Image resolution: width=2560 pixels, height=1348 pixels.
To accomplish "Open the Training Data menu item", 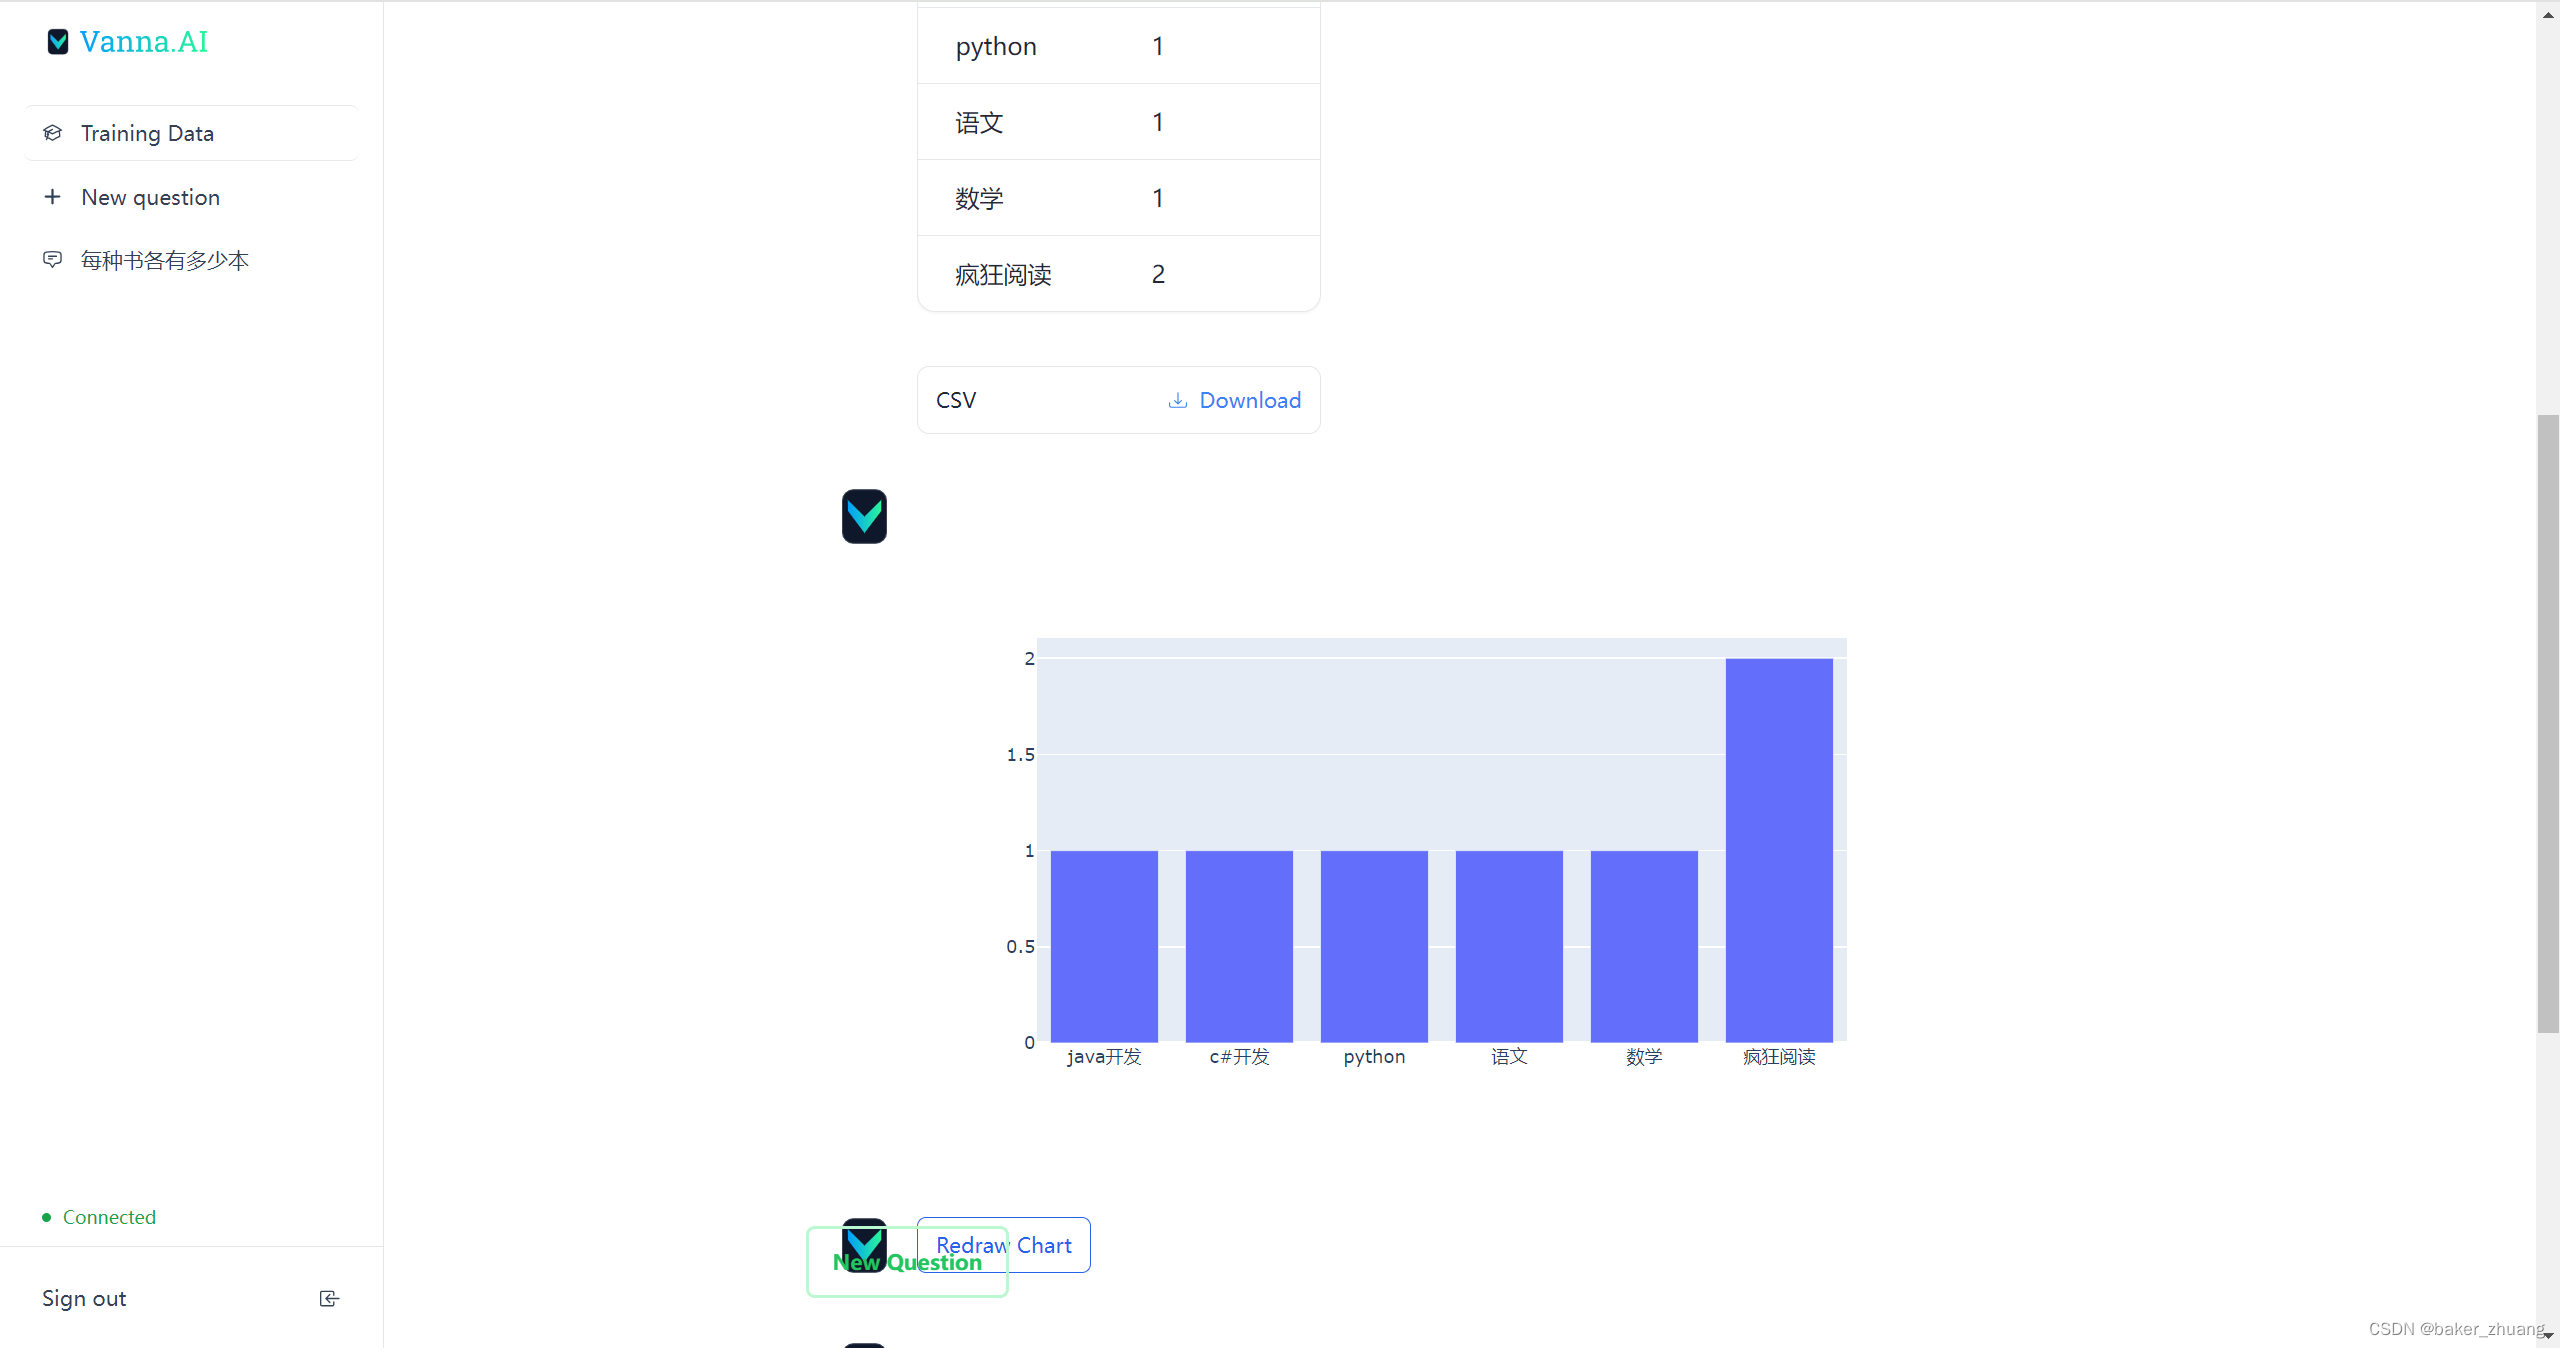I will point(147,133).
